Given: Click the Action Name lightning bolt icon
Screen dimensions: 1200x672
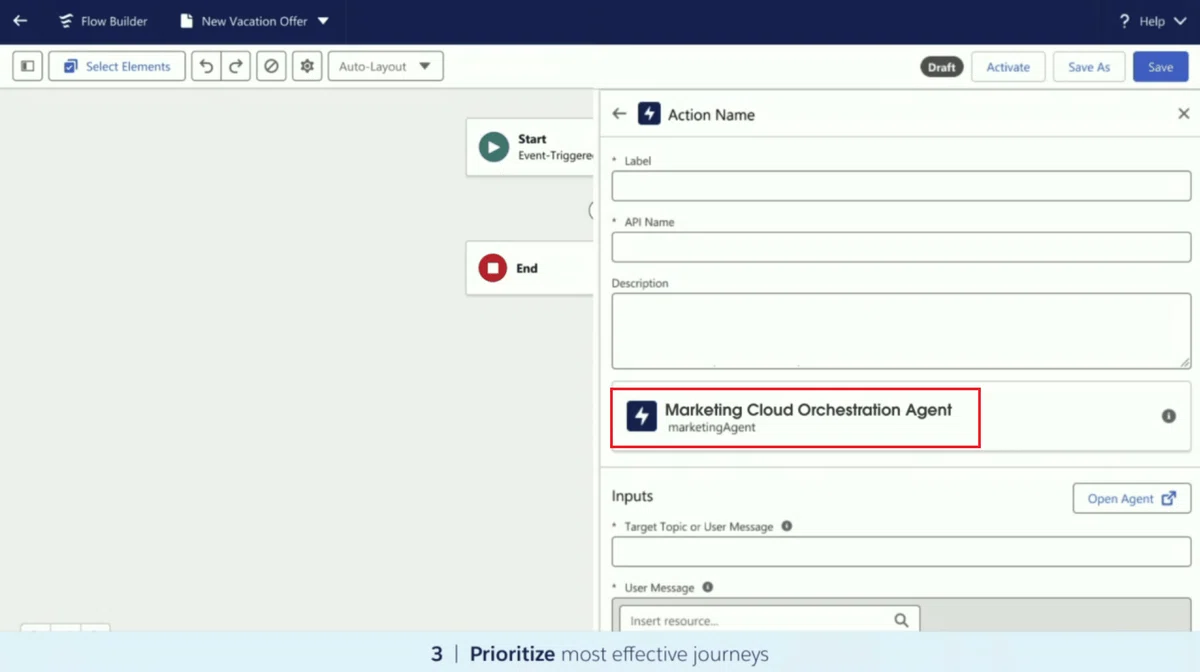Looking at the screenshot, I should [649, 114].
